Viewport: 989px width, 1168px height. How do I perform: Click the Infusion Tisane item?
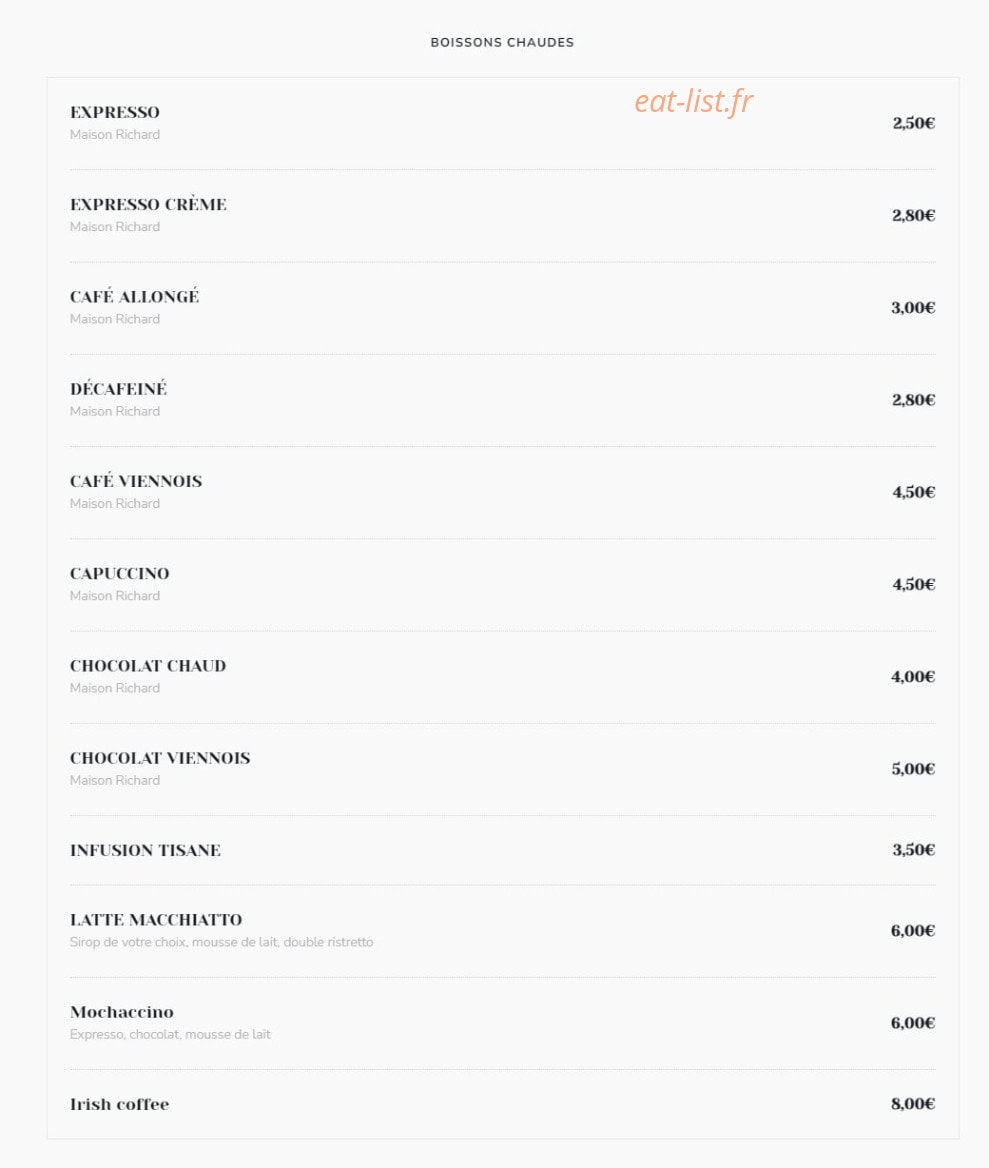[x=145, y=850]
